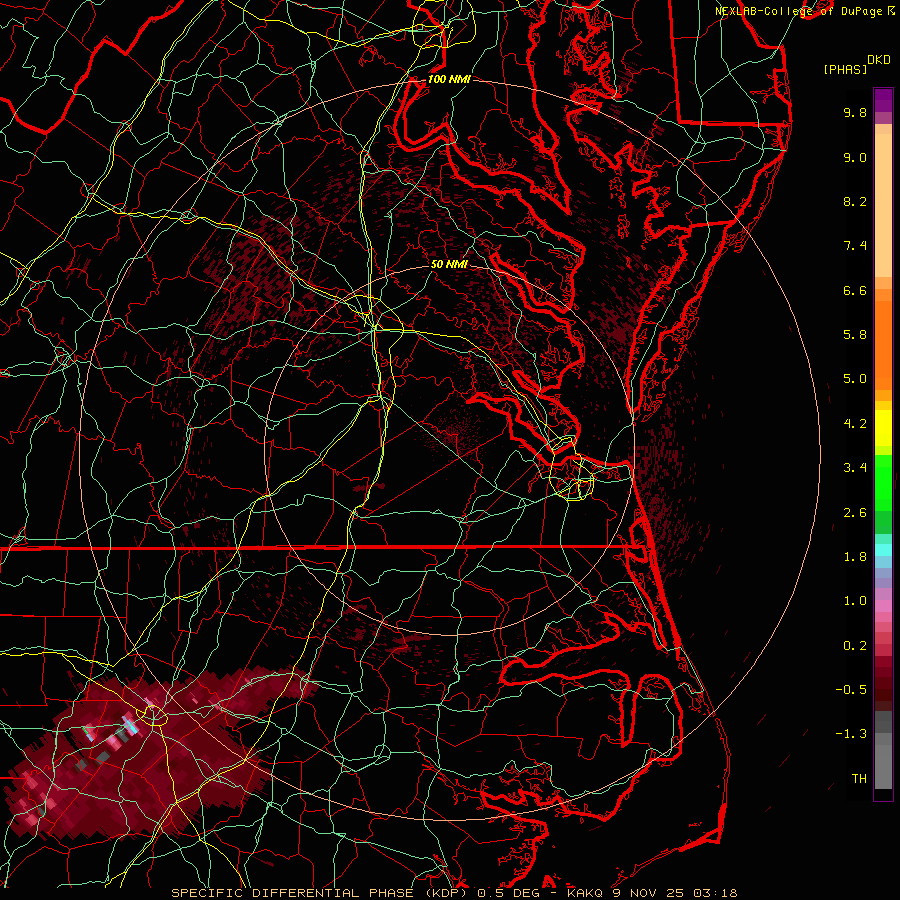Select the 7.4 scale value
Image resolution: width=900 pixels, height=900 pixels.
[x=855, y=246]
